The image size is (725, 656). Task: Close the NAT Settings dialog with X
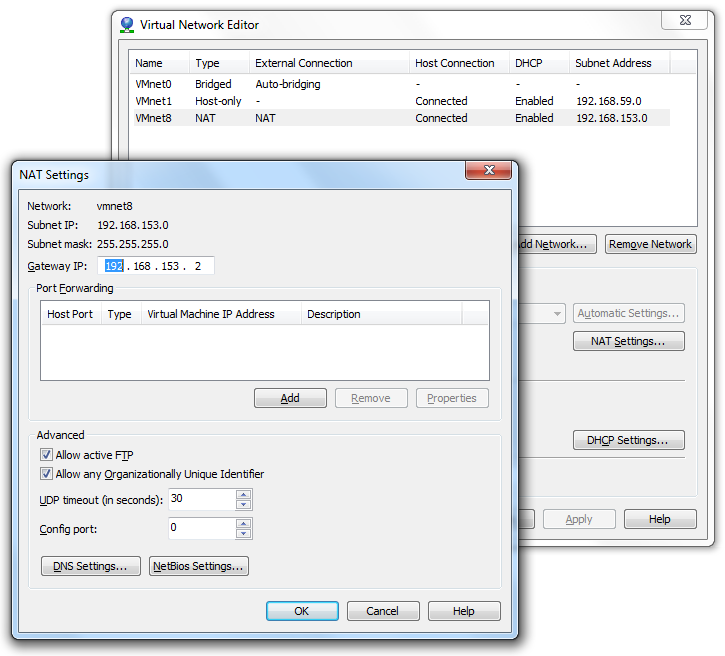tap(489, 170)
